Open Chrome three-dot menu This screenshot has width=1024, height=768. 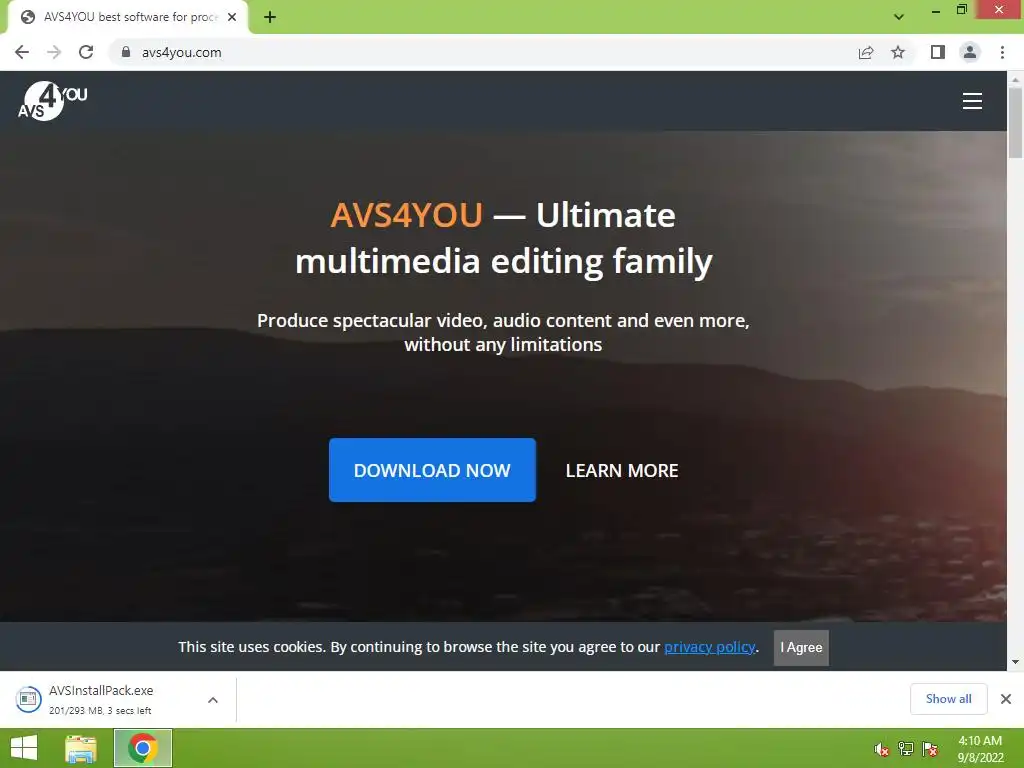click(x=1002, y=52)
